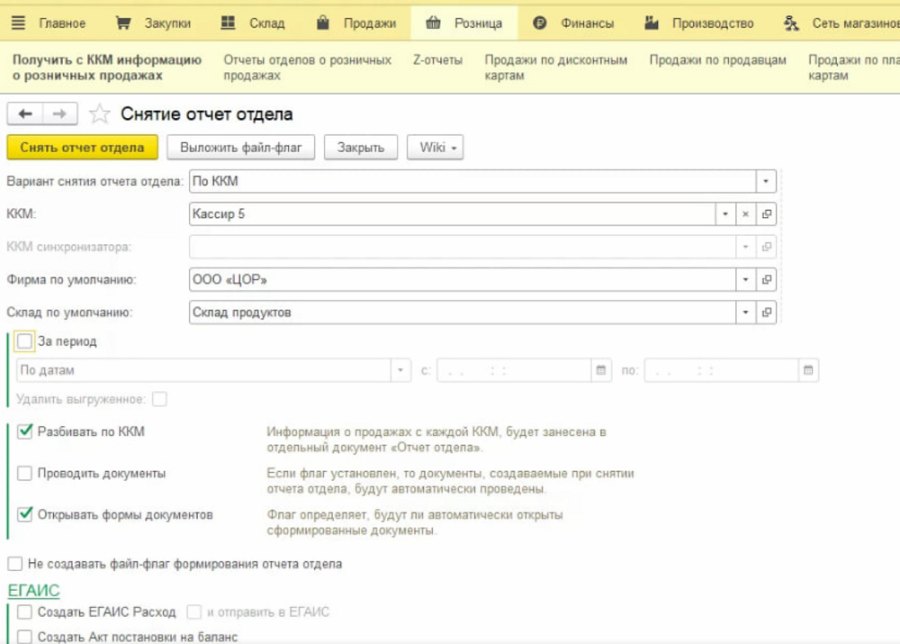Viewport: 900px width, 644px height.
Task: Open calendar for the 'с' start date
Action: tap(601, 370)
